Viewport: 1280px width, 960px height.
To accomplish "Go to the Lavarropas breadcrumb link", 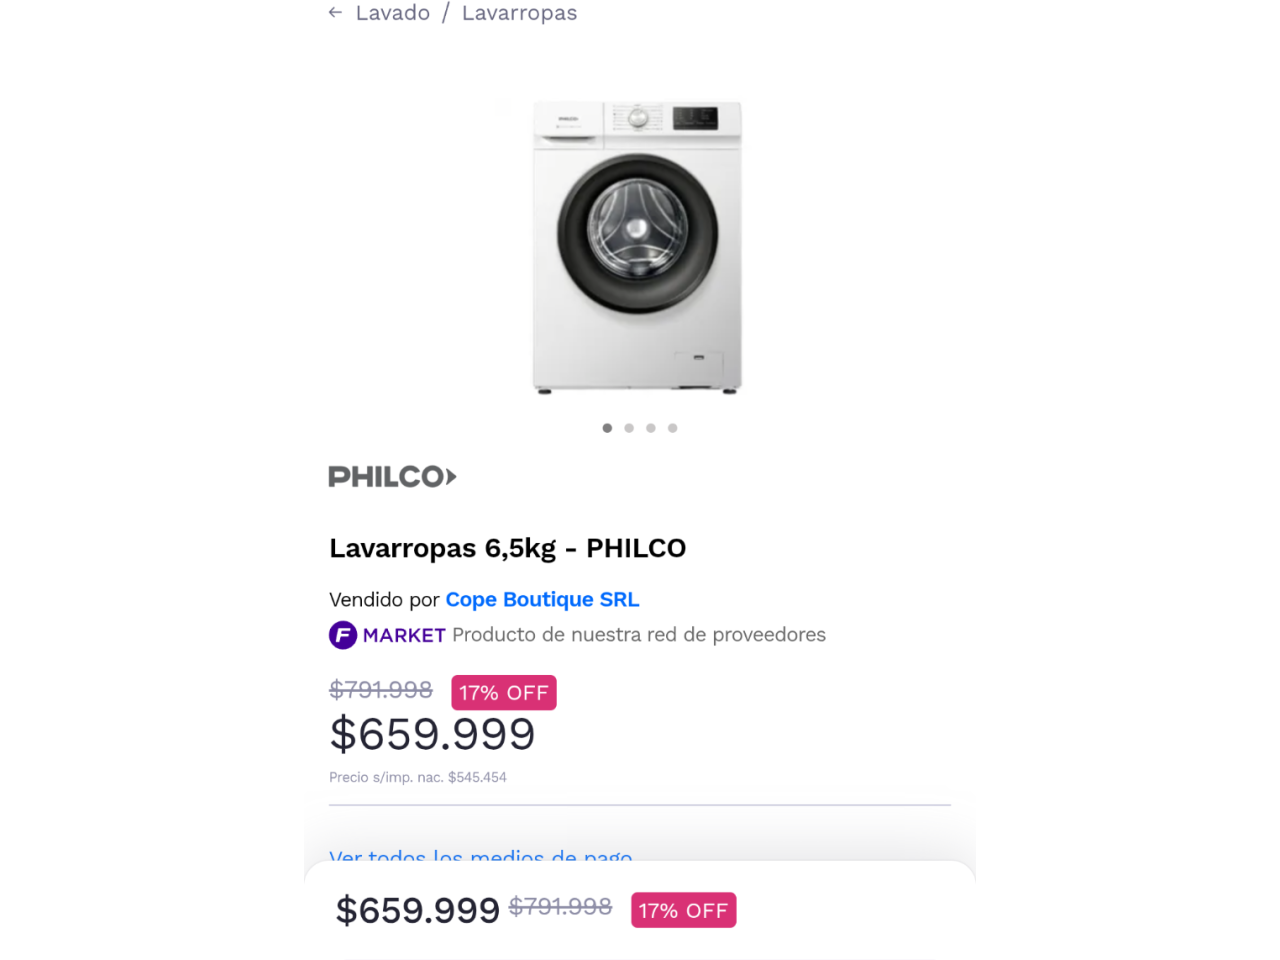I will click(519, 13).
